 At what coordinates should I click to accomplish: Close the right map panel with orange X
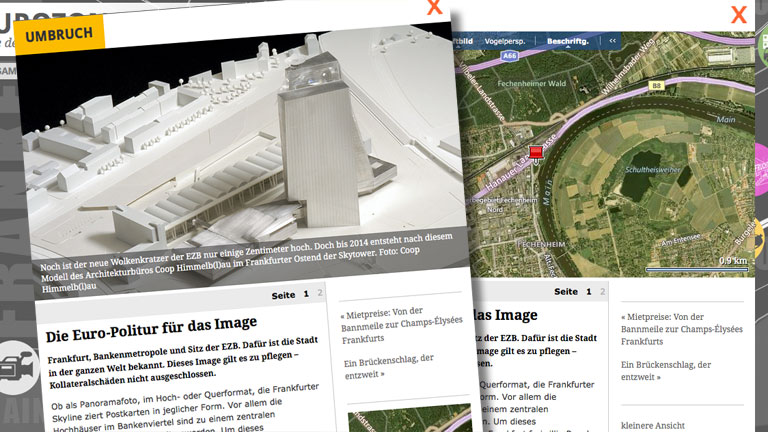point(739,15)
